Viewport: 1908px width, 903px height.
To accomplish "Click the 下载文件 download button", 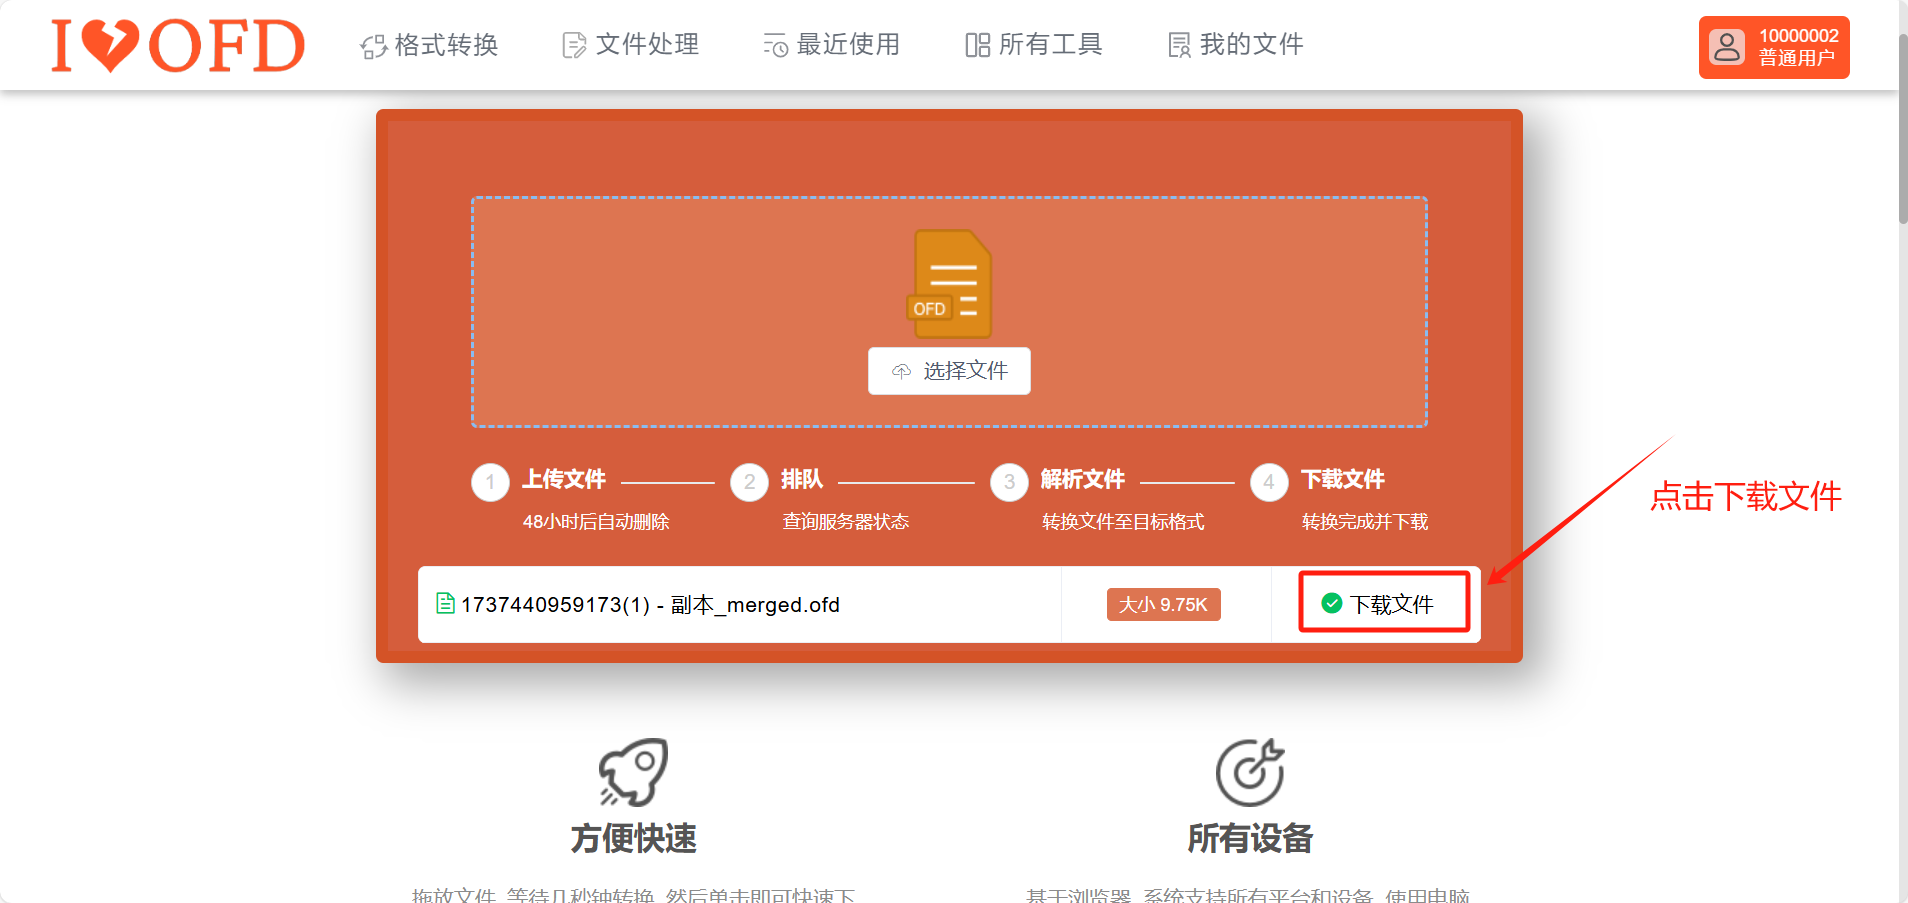I will (x=1384, y=603).
